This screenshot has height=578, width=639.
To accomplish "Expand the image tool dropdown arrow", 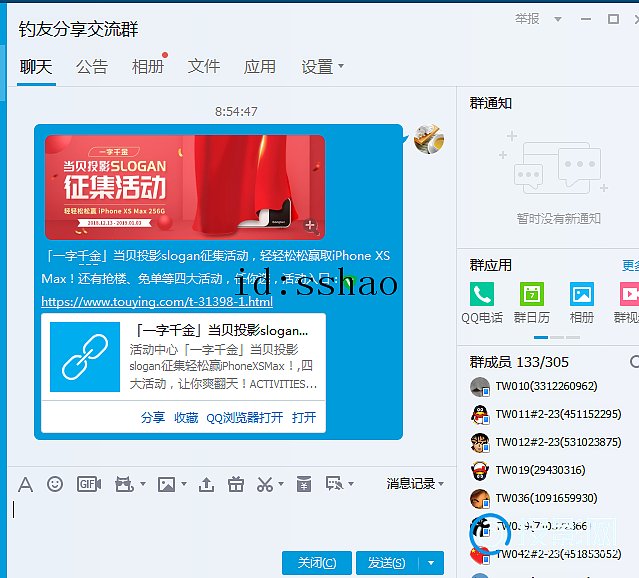I will [x=184, y=484].
